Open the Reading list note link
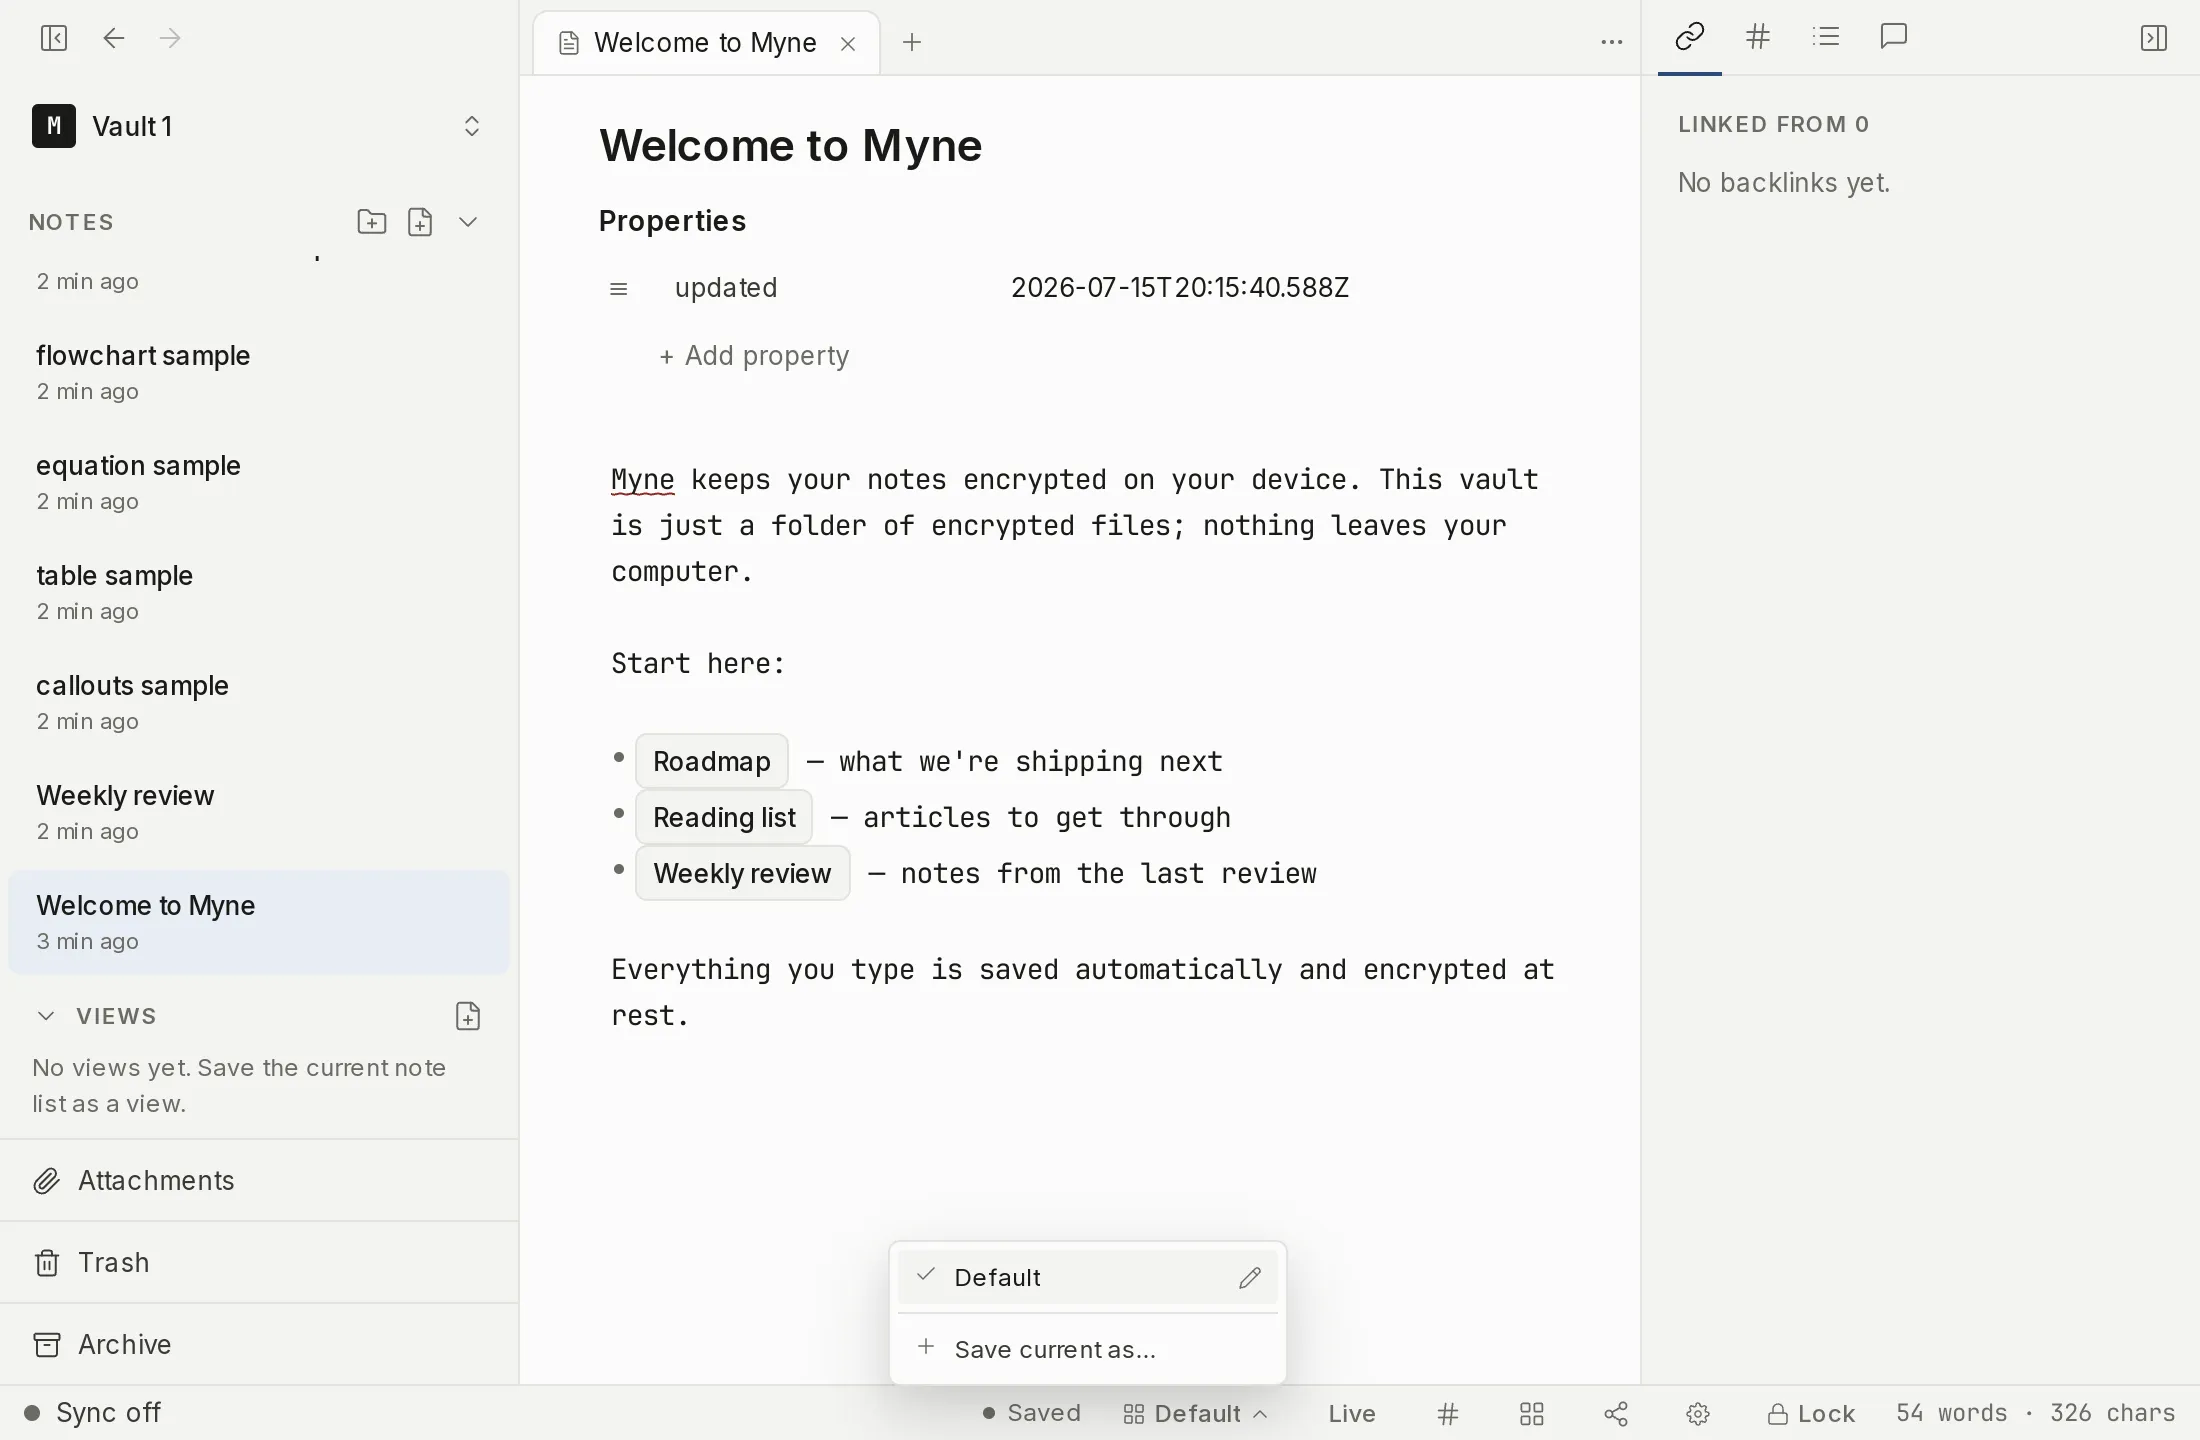The width and height of the screenshot is (2200, 1440). (724, 817)
